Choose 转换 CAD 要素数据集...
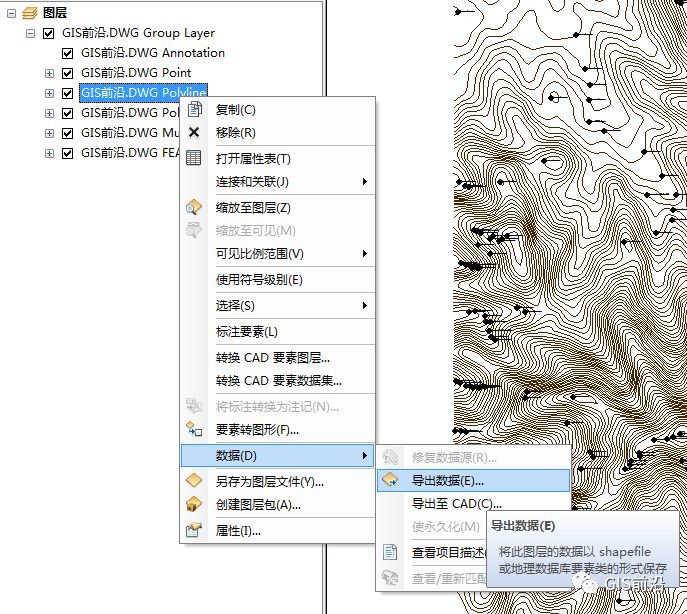 (x=278, y=380)
